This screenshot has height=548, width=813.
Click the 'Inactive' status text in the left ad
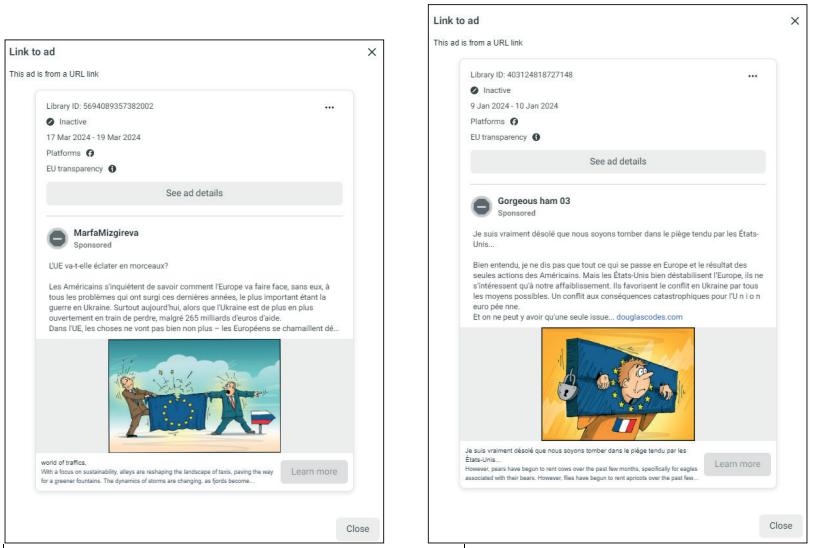(x=73, y=122)
